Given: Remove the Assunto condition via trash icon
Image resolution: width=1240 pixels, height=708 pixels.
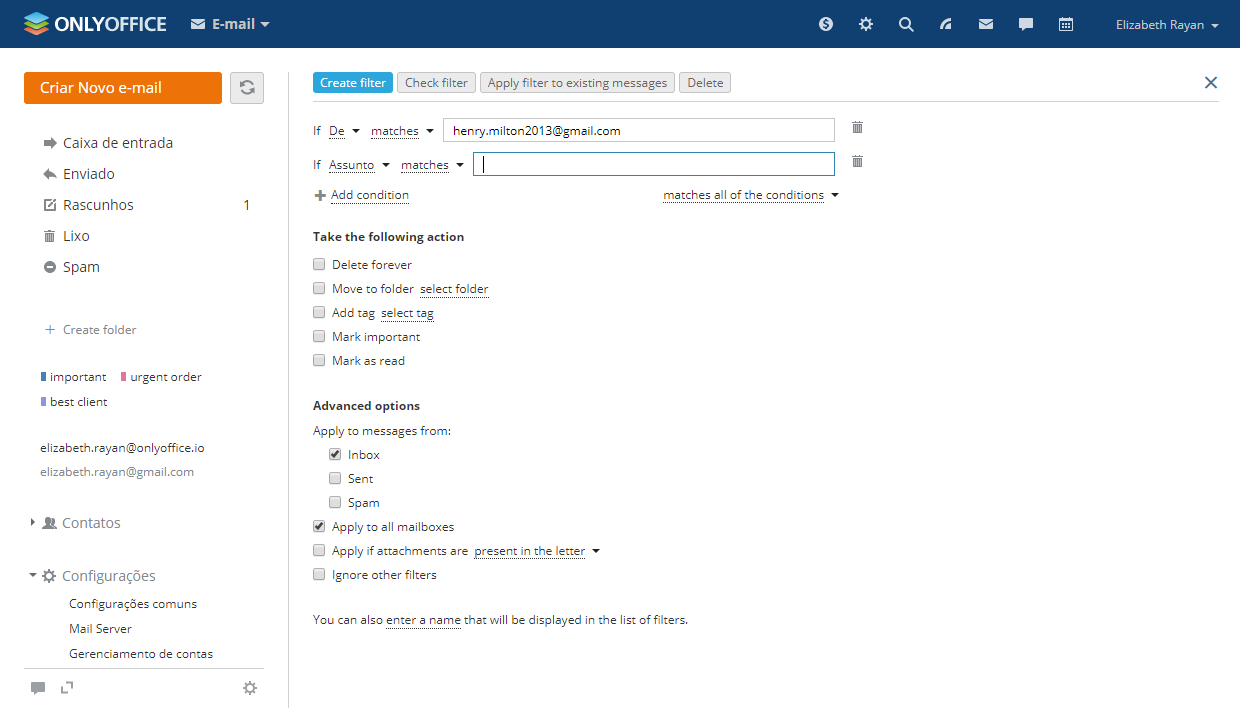Looking at the screenshot, I should click(x=857, y=161).
